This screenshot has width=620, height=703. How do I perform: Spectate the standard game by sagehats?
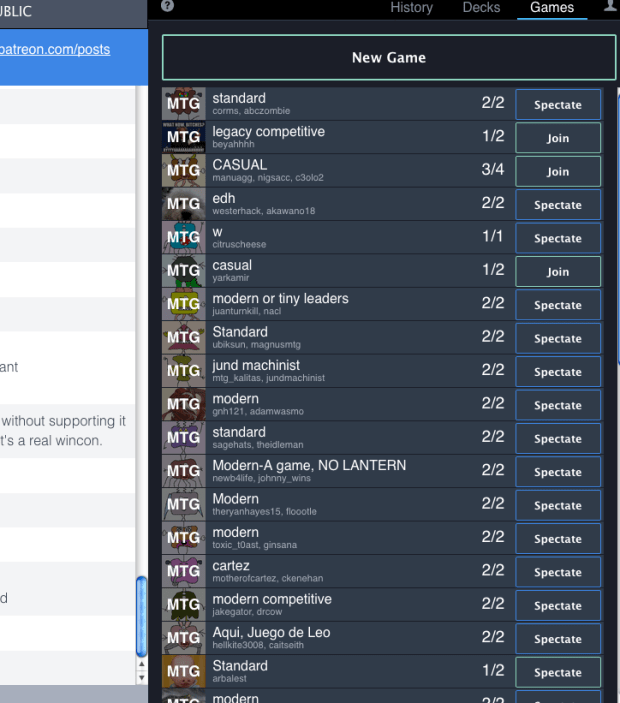(x=558, y=438)
